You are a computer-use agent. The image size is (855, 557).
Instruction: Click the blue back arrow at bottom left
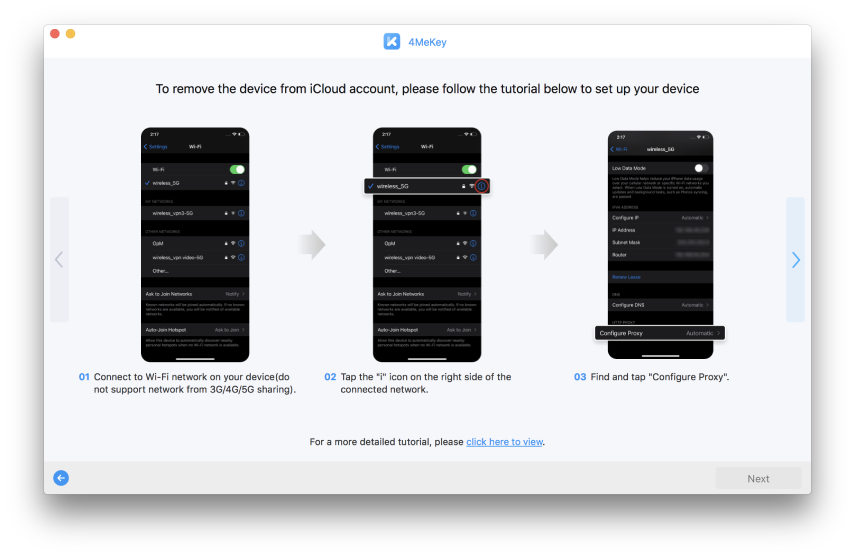click(61, 478)
